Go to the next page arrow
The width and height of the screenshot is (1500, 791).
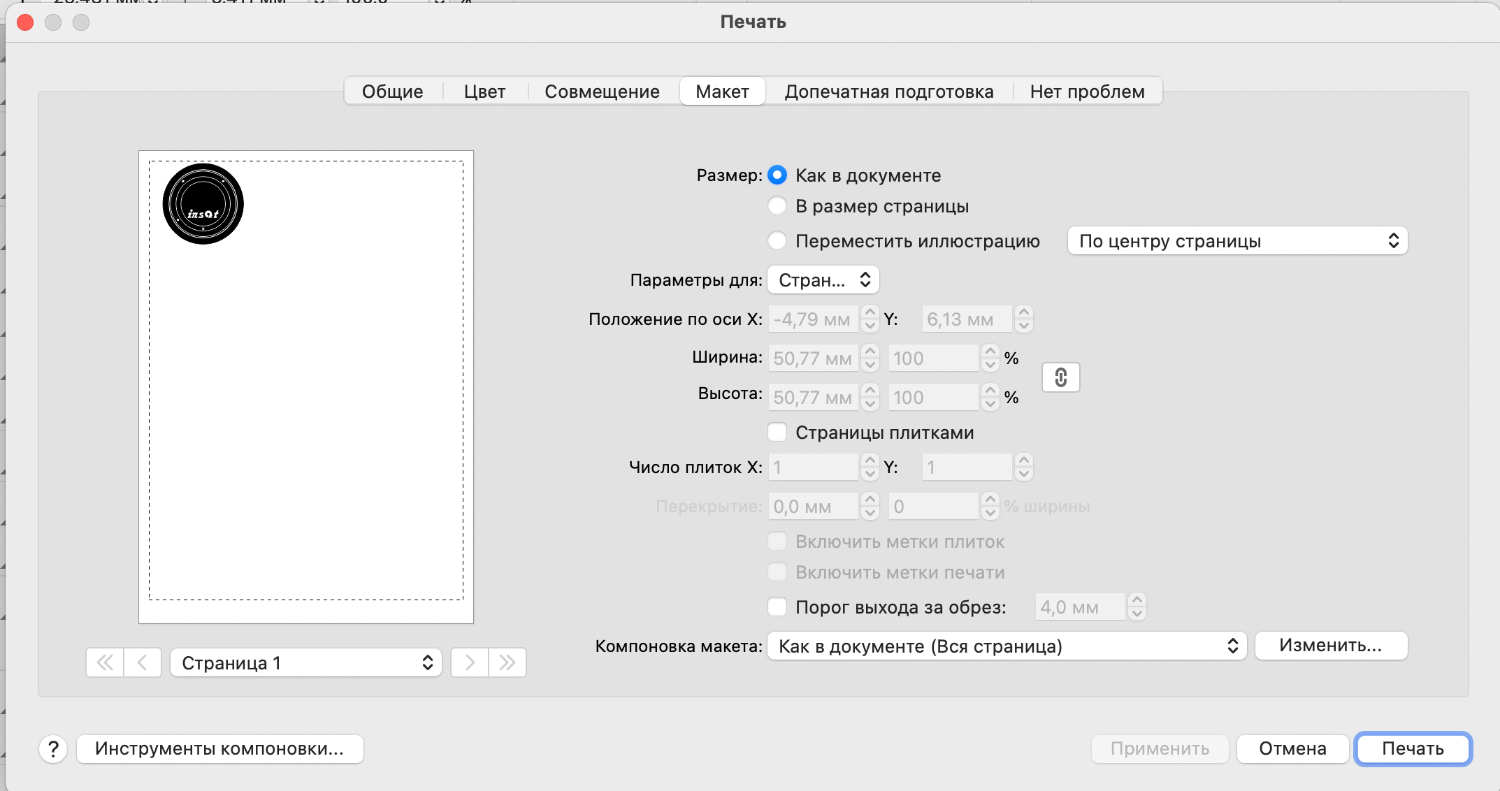point(470,662)
